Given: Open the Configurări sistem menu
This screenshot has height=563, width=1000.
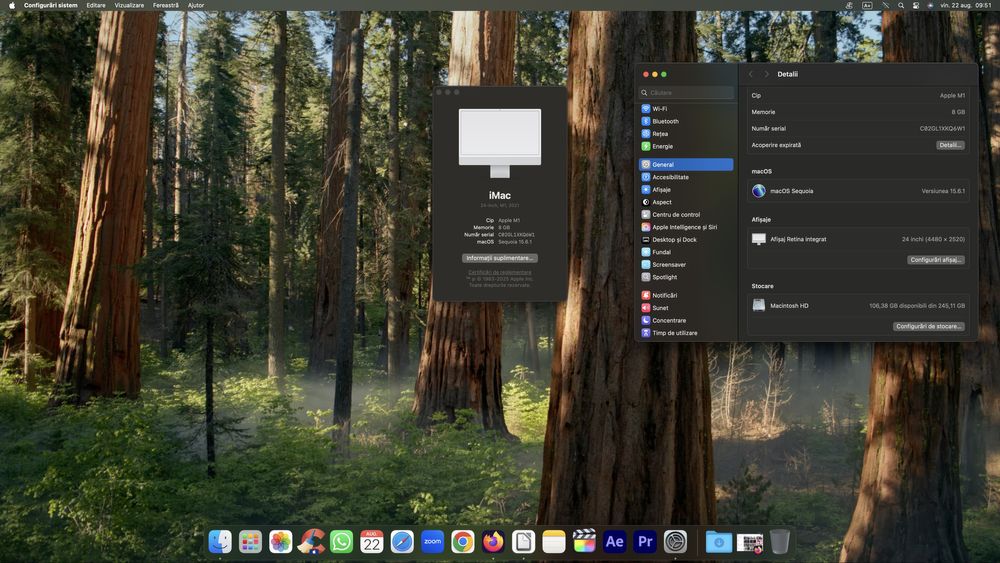Looking at the screenshot, I should click(50, 5).
